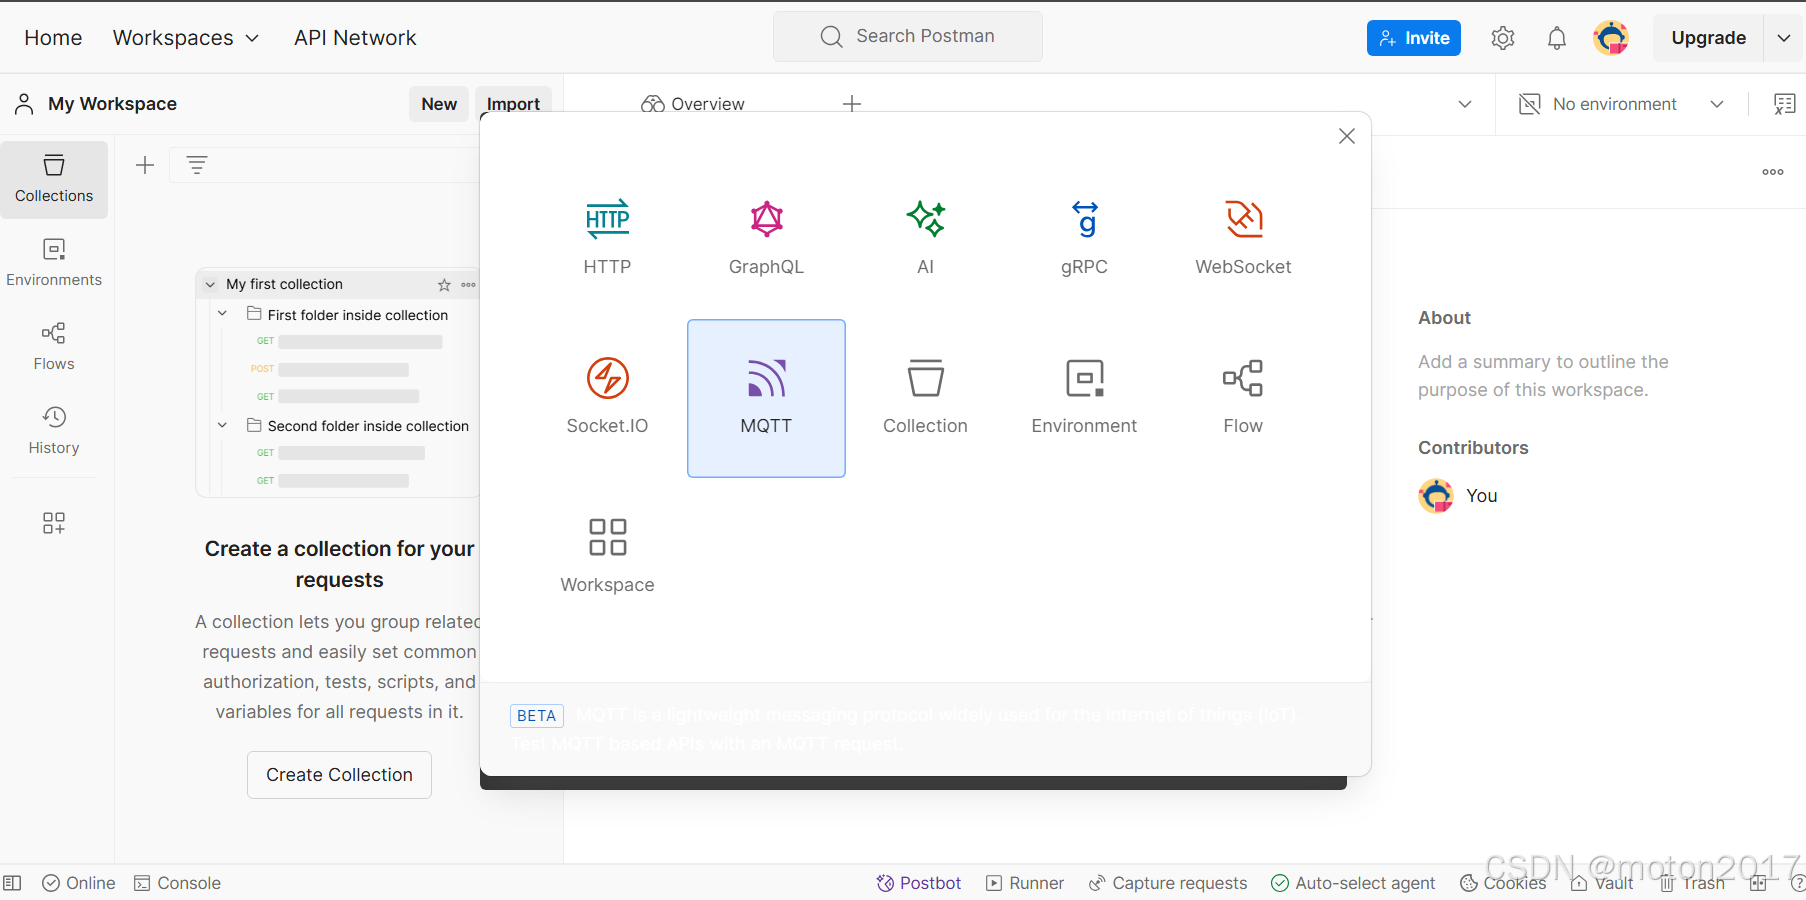The height and width of the screenshot is (900, 1806).
Task: Open Capture requests in status bar
Action: [x=1168, y=883]
